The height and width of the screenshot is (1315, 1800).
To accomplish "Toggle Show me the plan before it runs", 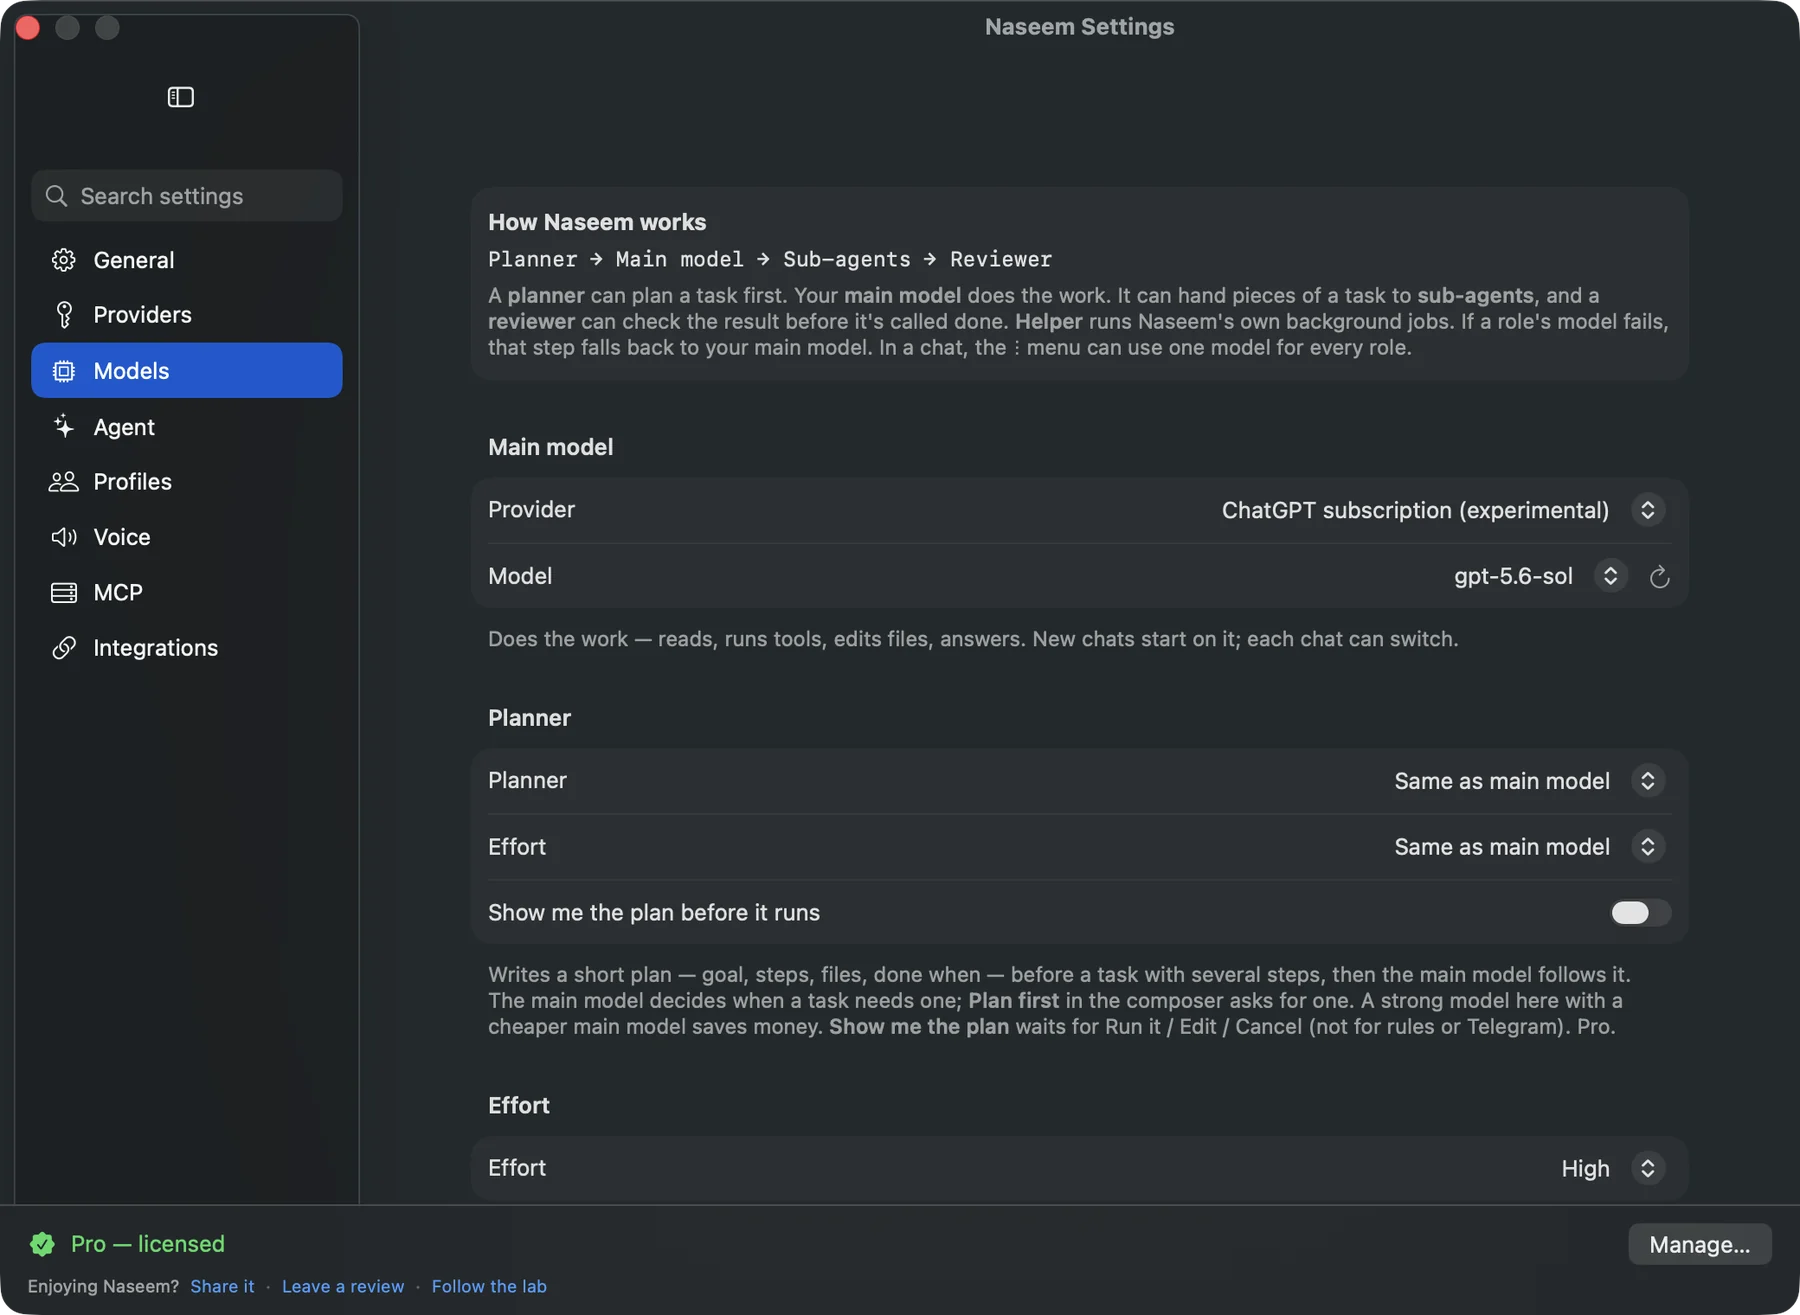I will coord(1640,913).
